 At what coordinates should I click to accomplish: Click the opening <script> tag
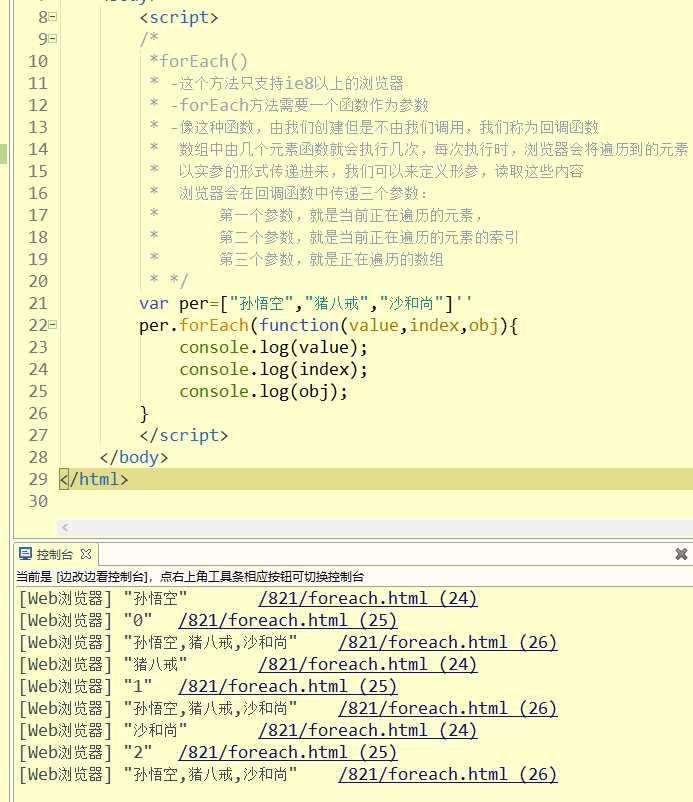[x=178, y=17]
